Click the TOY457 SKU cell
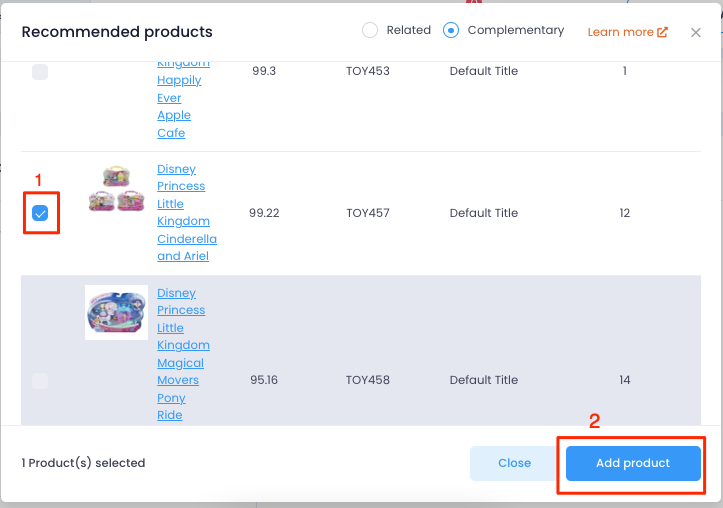 (367, 213)
